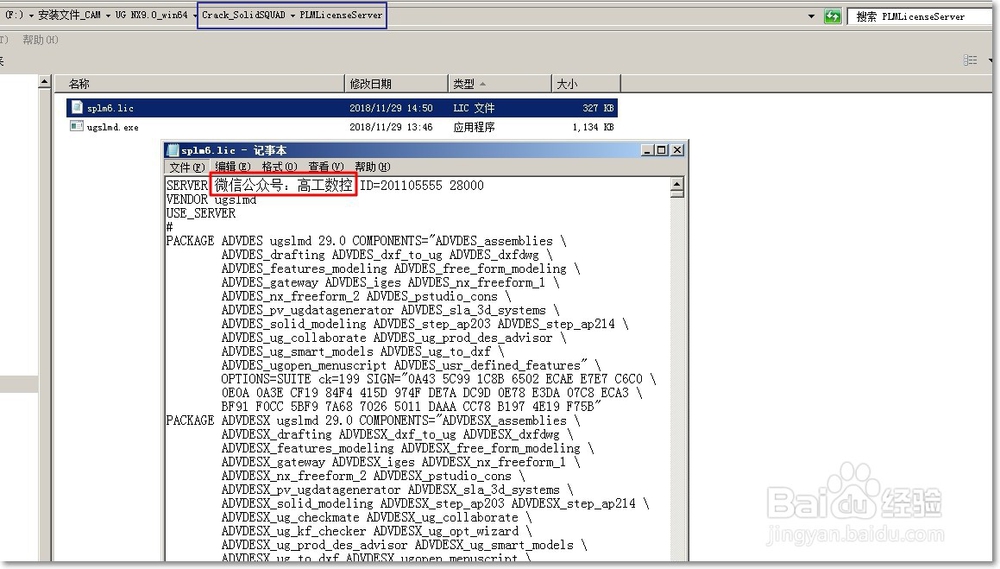
Task: Open Notepad 查看(V) menu
Action: 326,167
